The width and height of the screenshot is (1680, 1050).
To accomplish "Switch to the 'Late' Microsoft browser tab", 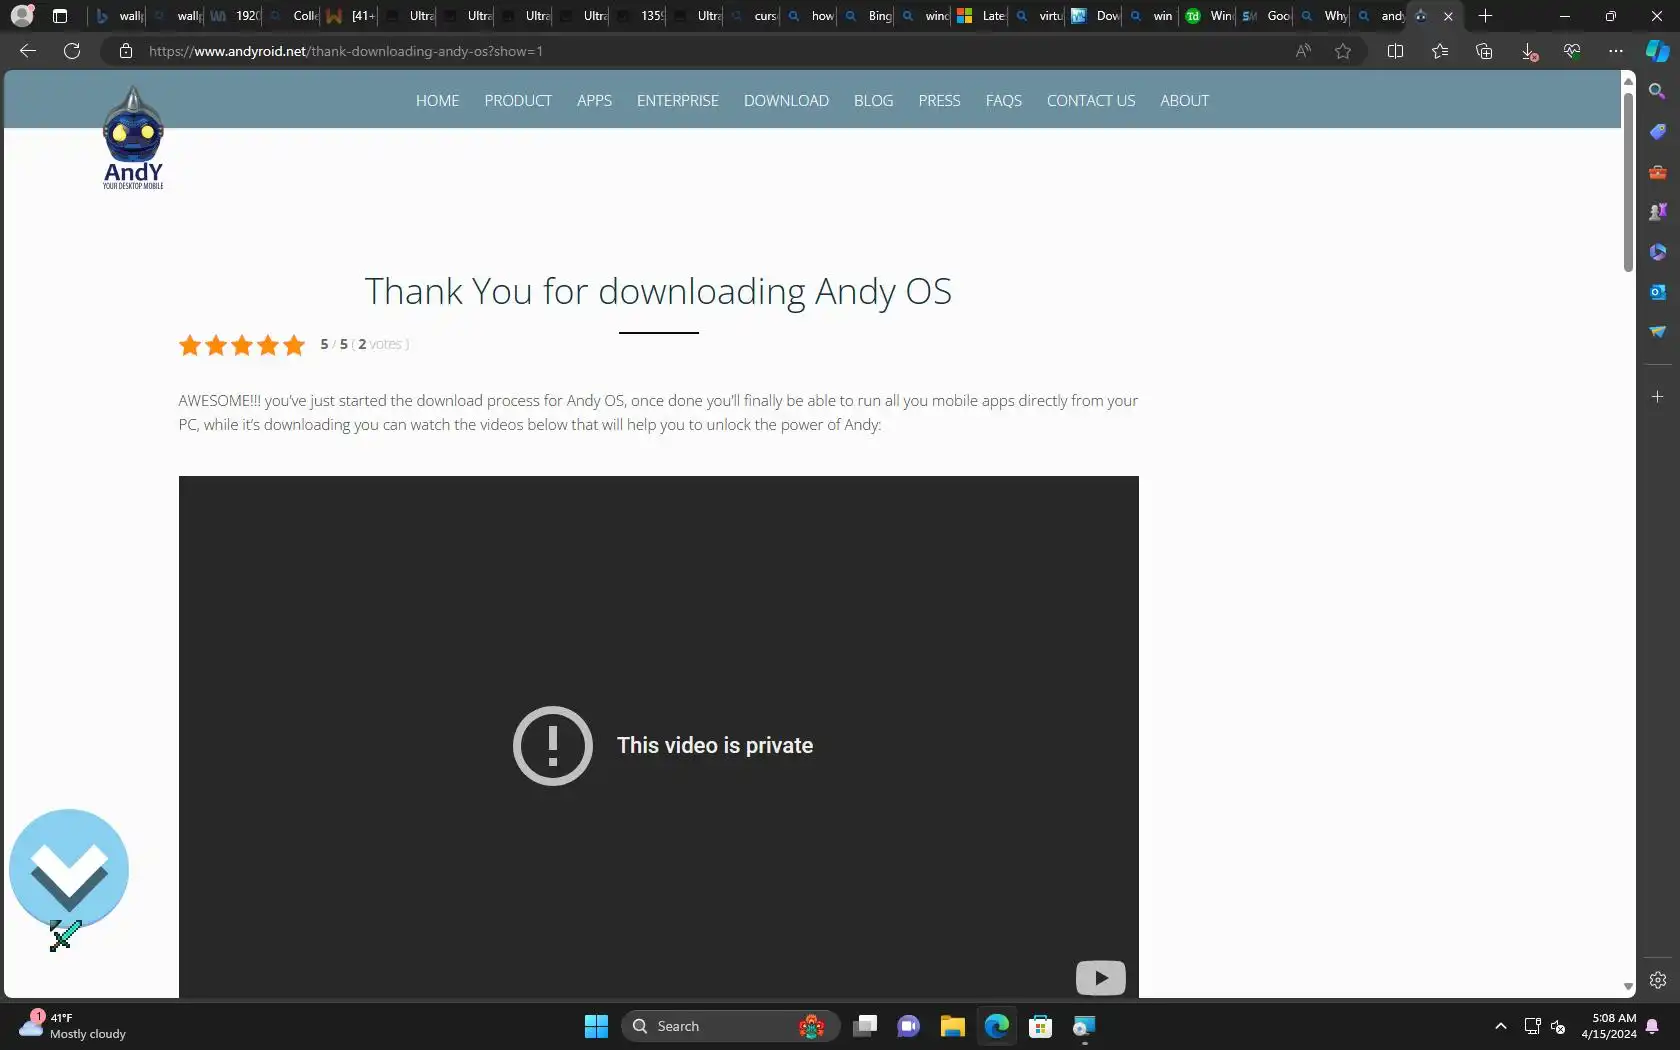I will [982, 16].
